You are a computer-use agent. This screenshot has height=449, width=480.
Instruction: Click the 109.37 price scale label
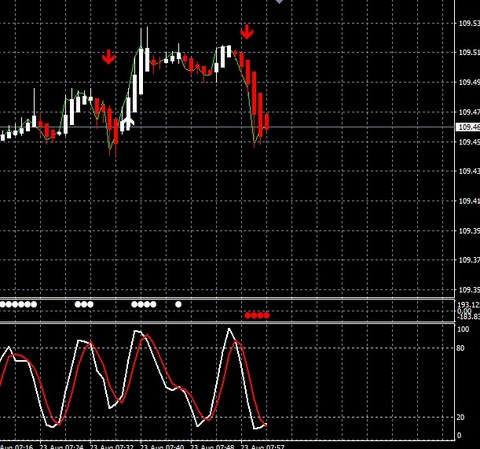coord(469,260)
